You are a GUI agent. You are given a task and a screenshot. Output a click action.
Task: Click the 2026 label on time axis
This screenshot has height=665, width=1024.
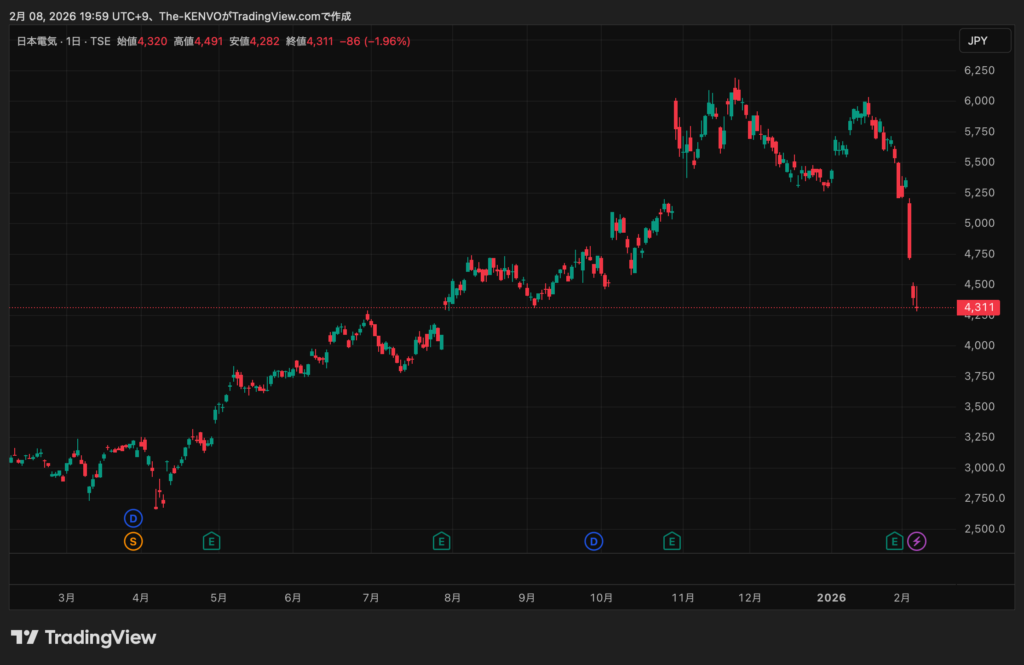click(831, 598)
